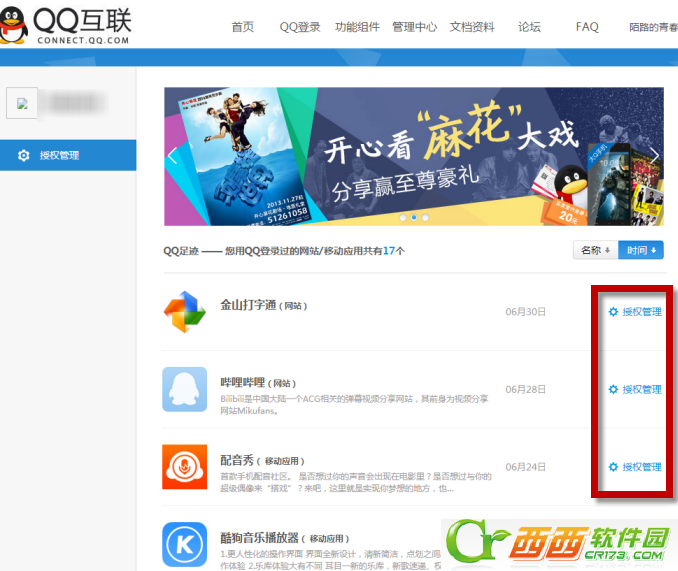The width and height of the screenshot is (678, 571).
Task: Select the first banner pagination dot
Action: pyautogui.click(x=403, y=217)
